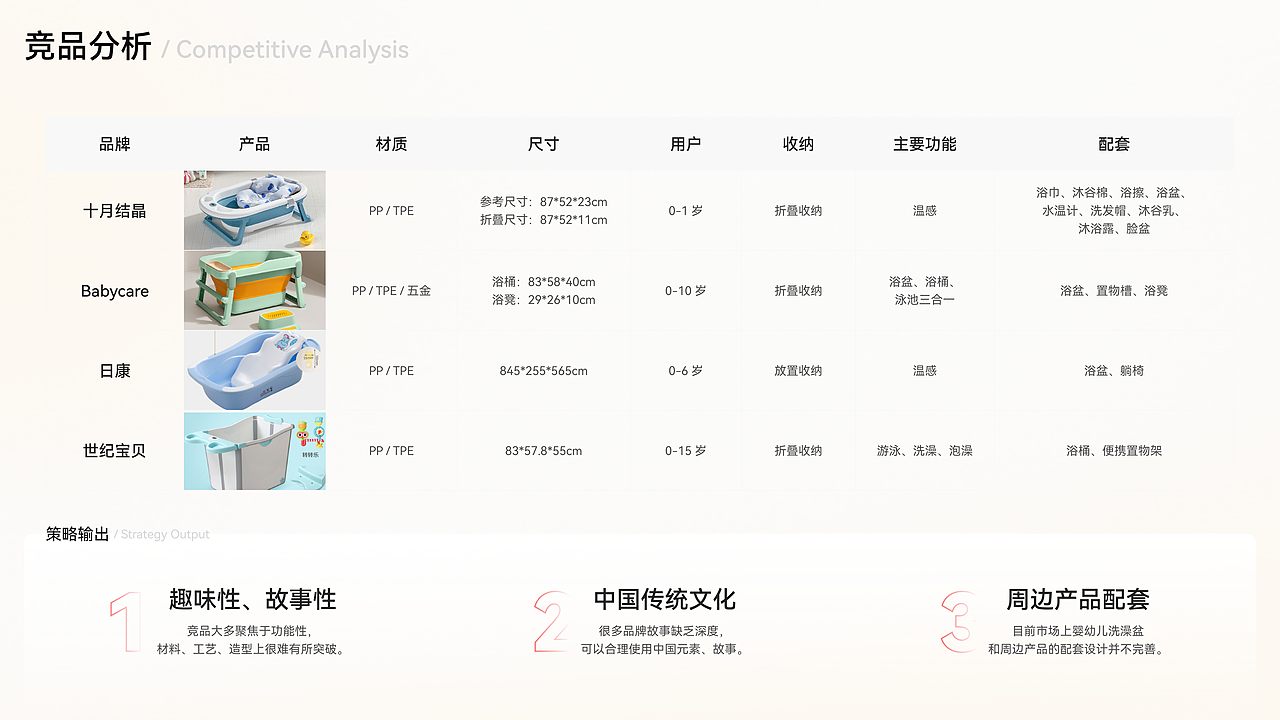This screenshot has height=720, width=1280.
Task: Click 日康's PP / TPE material cell
Action: click(391, 371)
